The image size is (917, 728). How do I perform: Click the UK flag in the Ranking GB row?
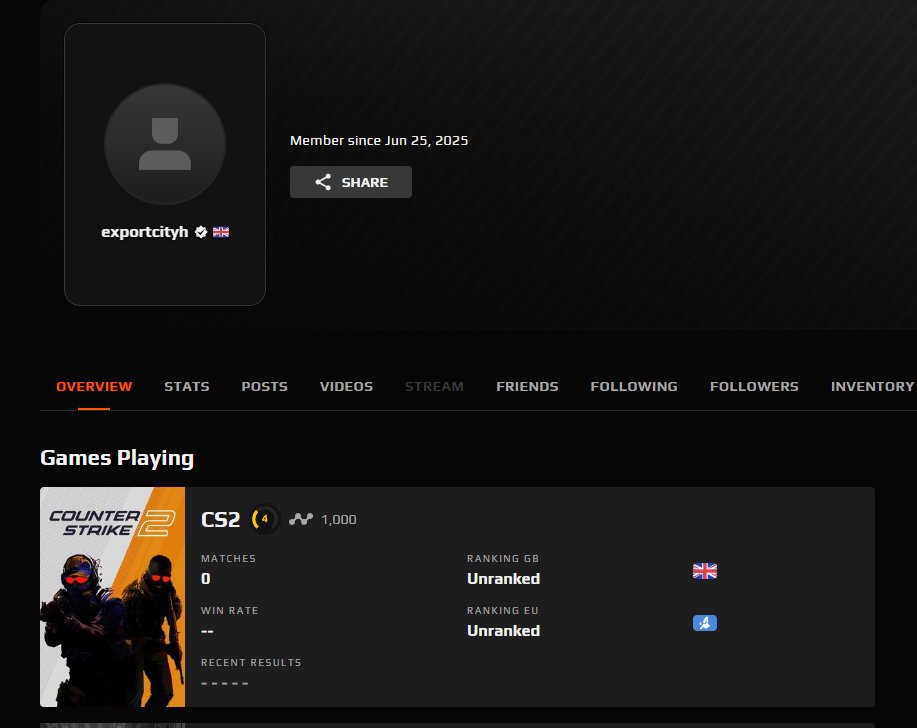click(x=705, y=571)
